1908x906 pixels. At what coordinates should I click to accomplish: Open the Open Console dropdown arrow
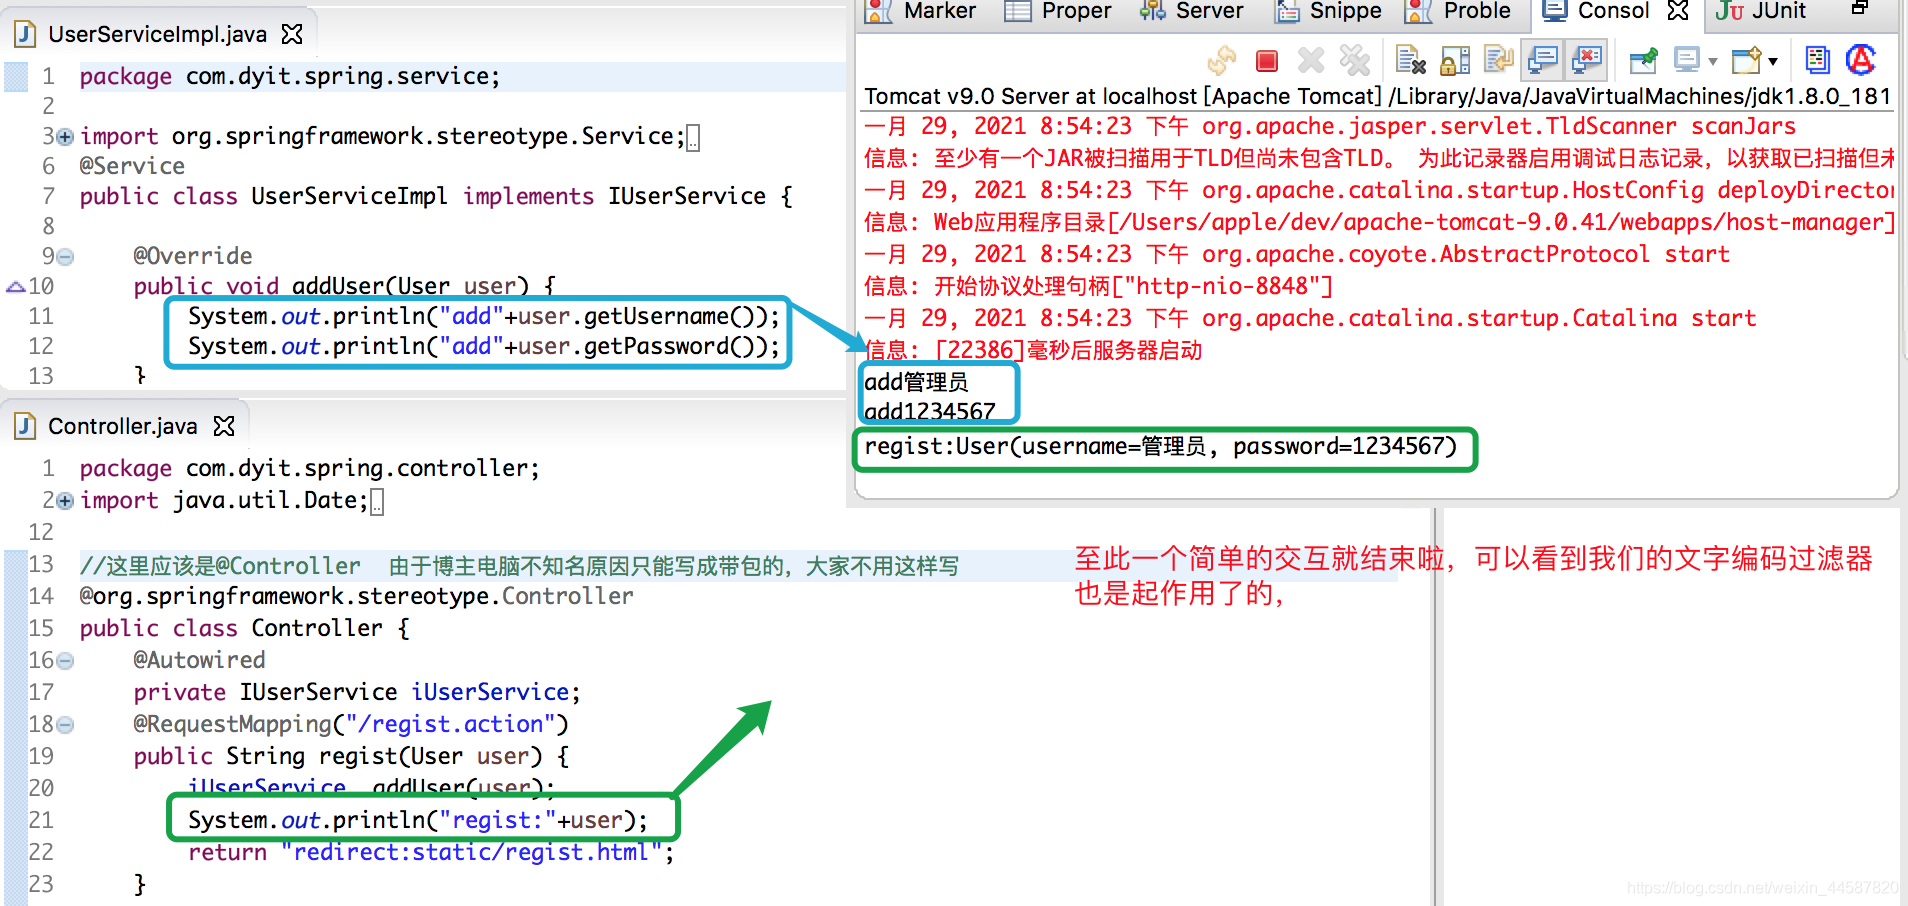click(x=1773, y=62)
